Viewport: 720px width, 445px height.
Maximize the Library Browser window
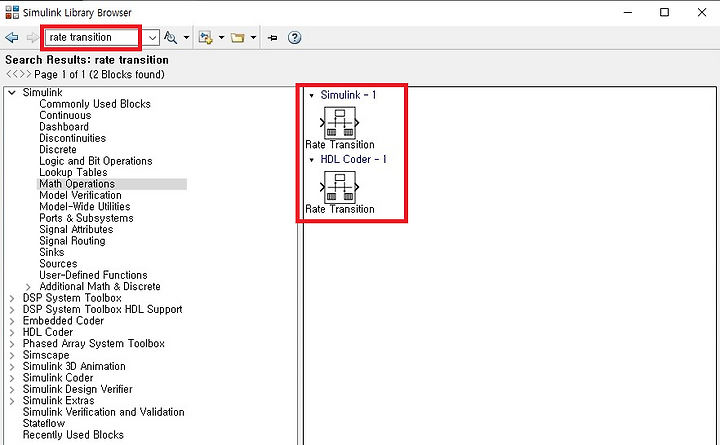[664, 12]
